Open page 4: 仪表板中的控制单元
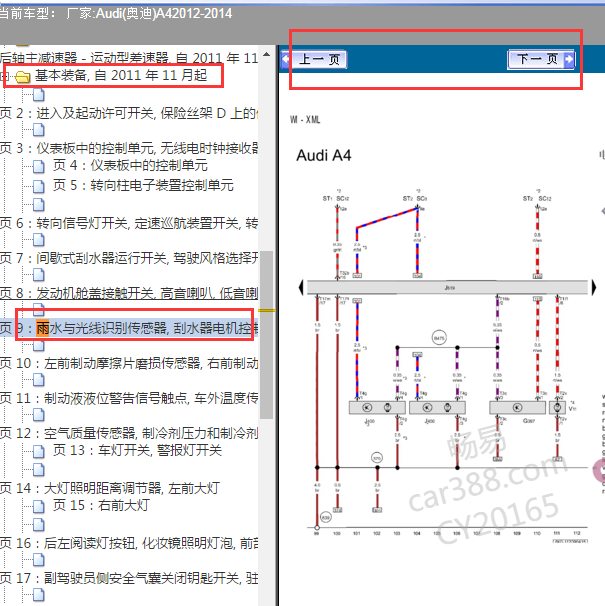 pyautogui.click(x=130, y=165)
